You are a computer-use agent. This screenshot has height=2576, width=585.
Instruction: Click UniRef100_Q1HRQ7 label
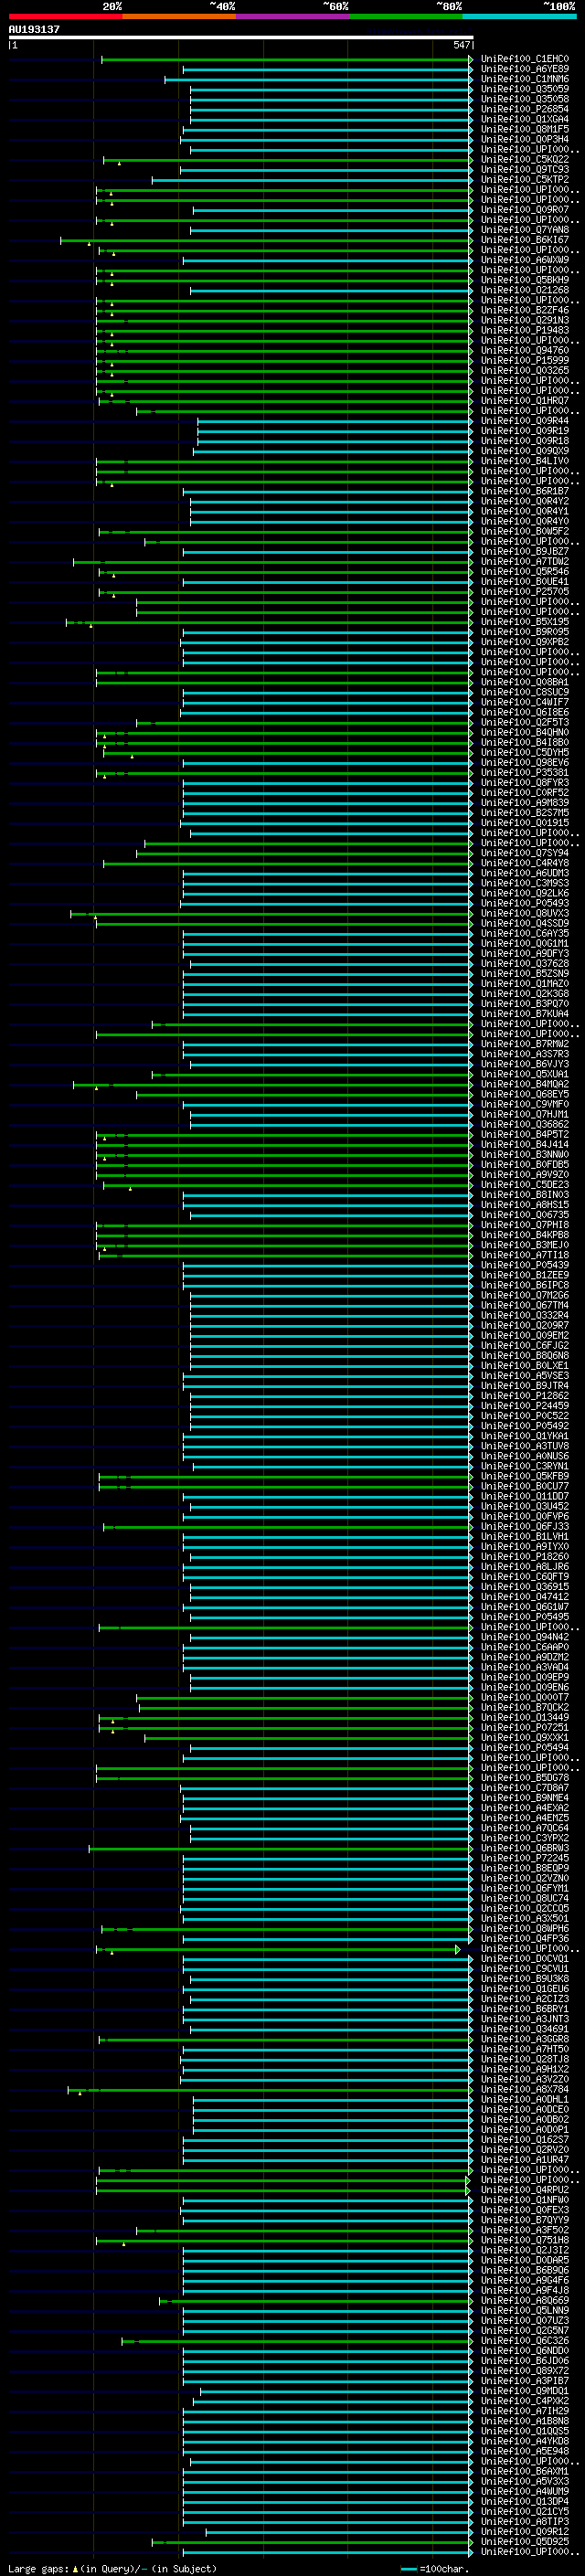[525, 401]
